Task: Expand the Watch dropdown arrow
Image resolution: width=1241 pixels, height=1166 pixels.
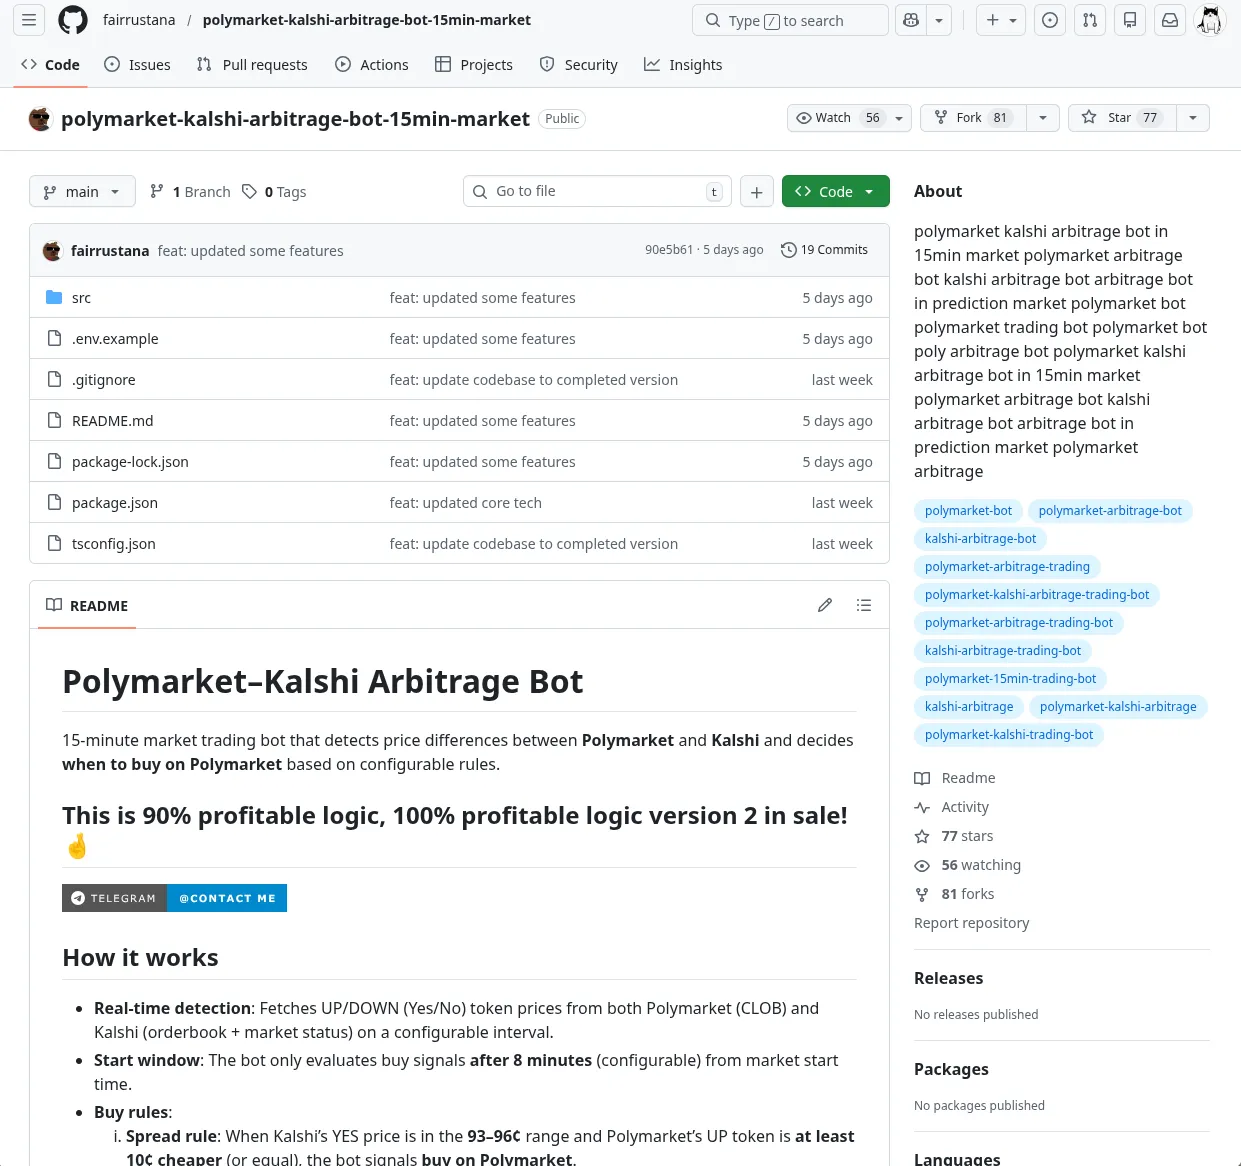Action: point(899,118)
